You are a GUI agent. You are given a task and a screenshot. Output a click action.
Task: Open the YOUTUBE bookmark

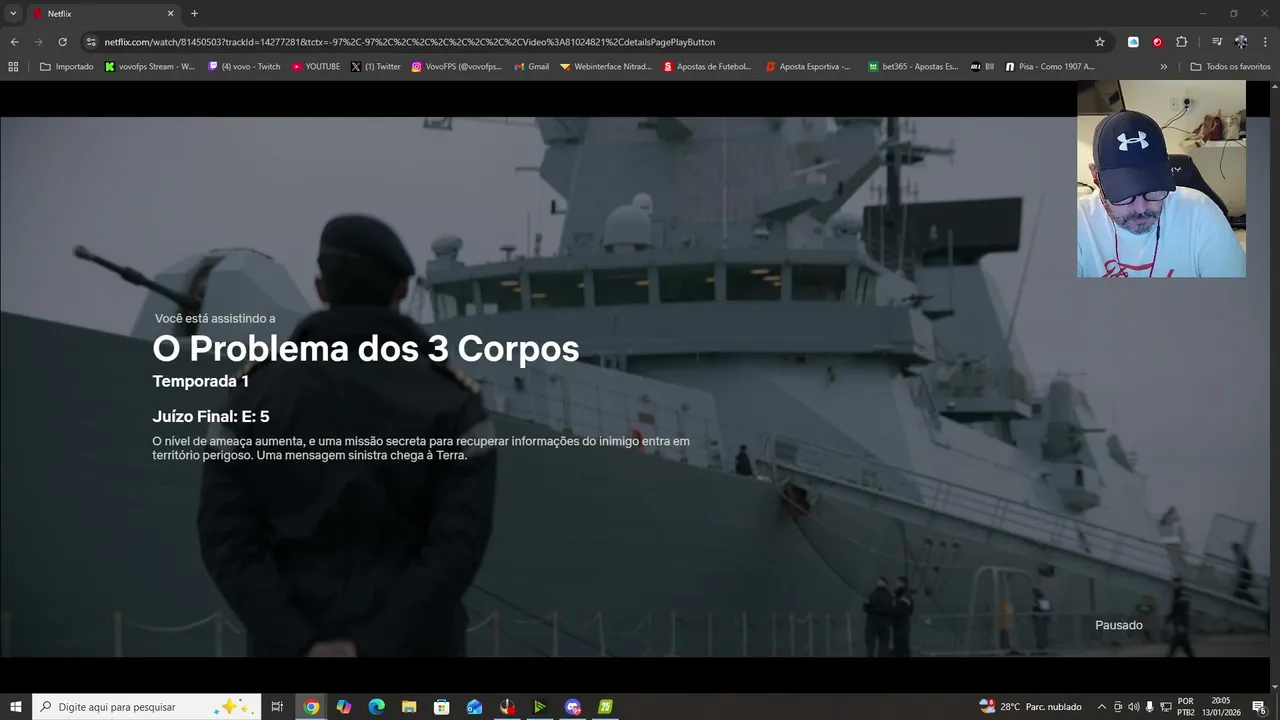[316, 67]
